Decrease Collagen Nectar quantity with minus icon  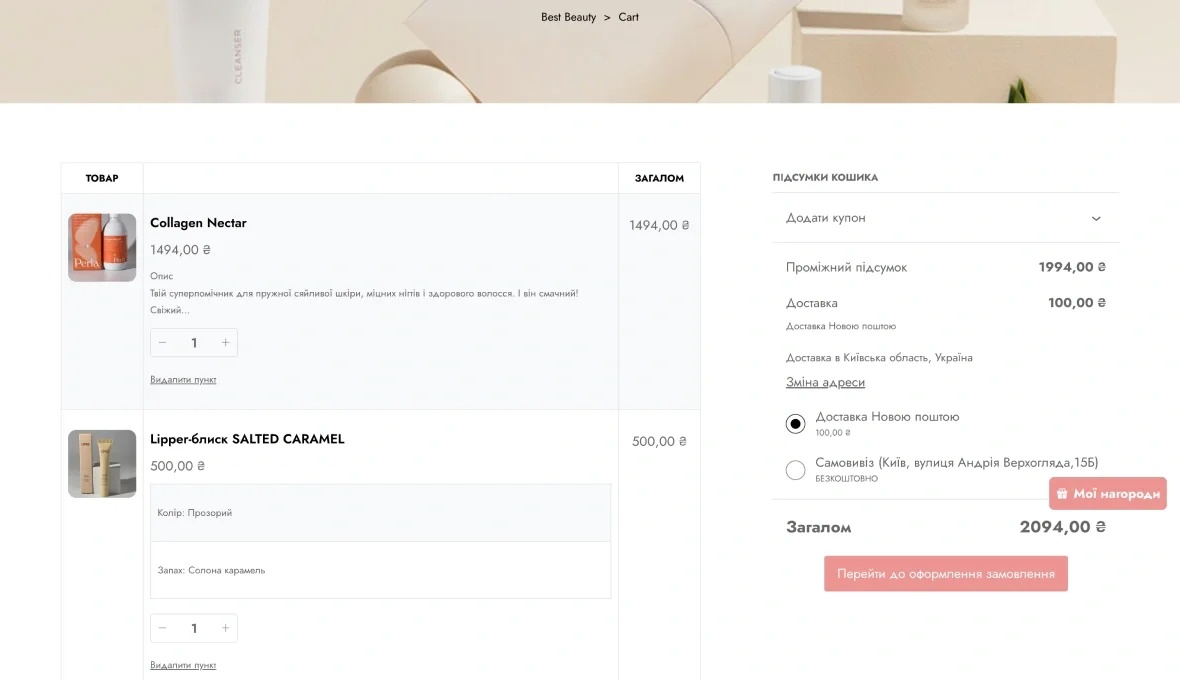point(163,343)
